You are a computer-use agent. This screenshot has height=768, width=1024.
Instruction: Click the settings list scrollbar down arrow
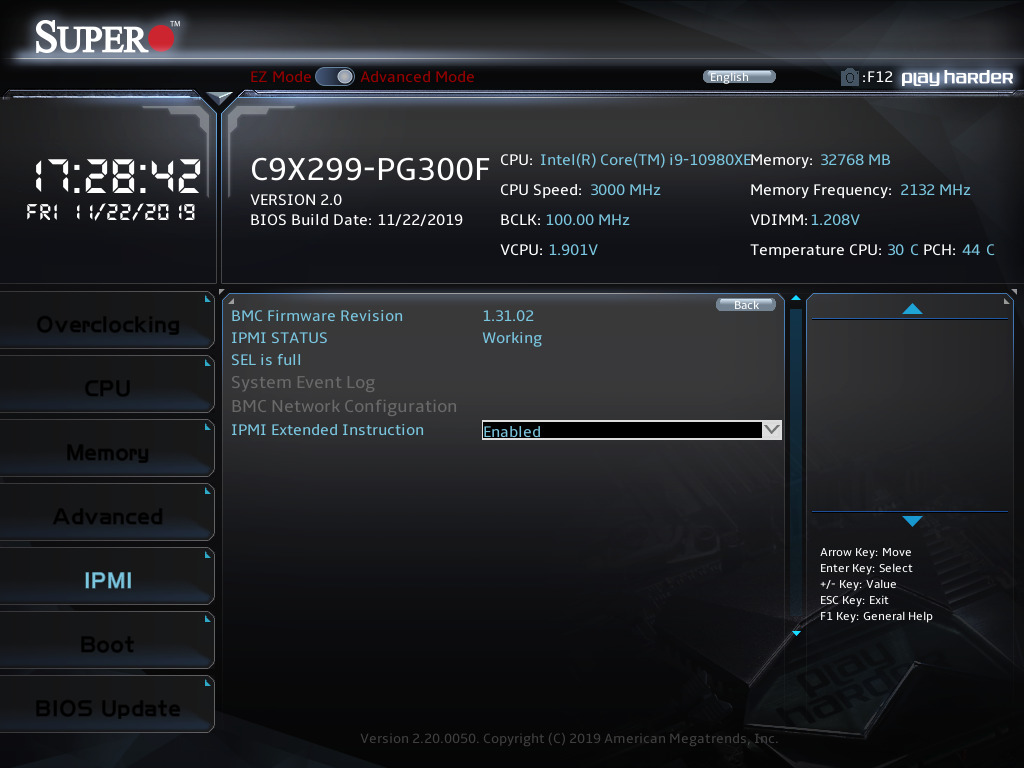[796, 633]
